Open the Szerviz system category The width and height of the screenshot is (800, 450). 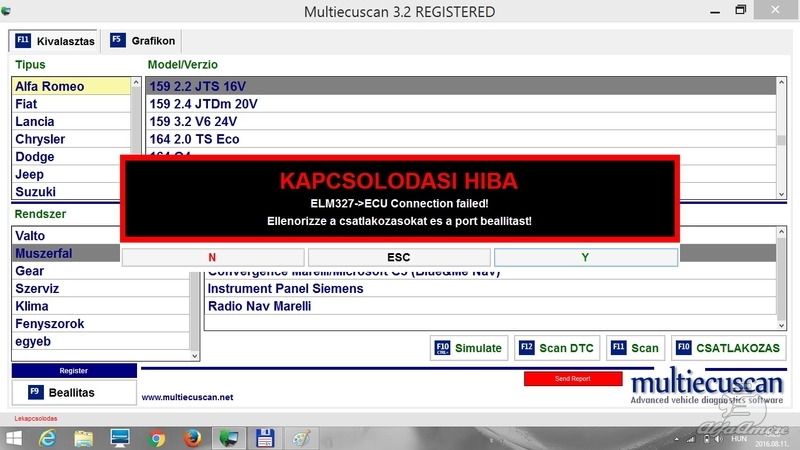coord(101,289)
